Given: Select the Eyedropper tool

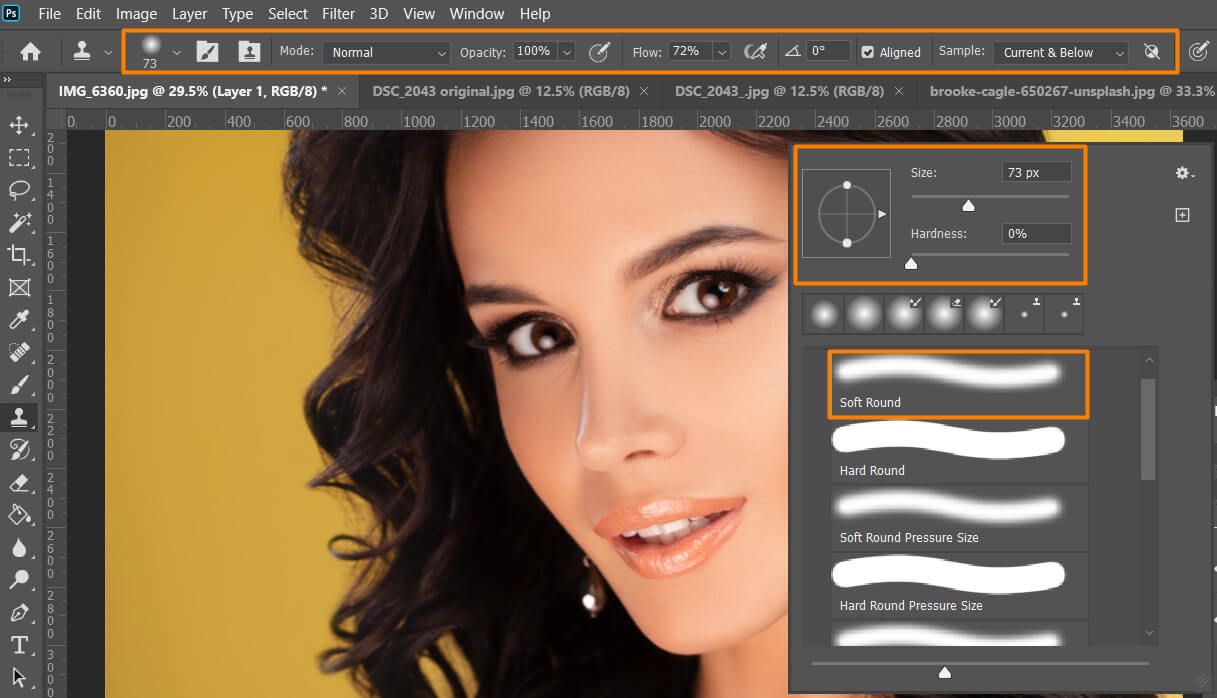Looking at the screenshot, I should point(21,320).
